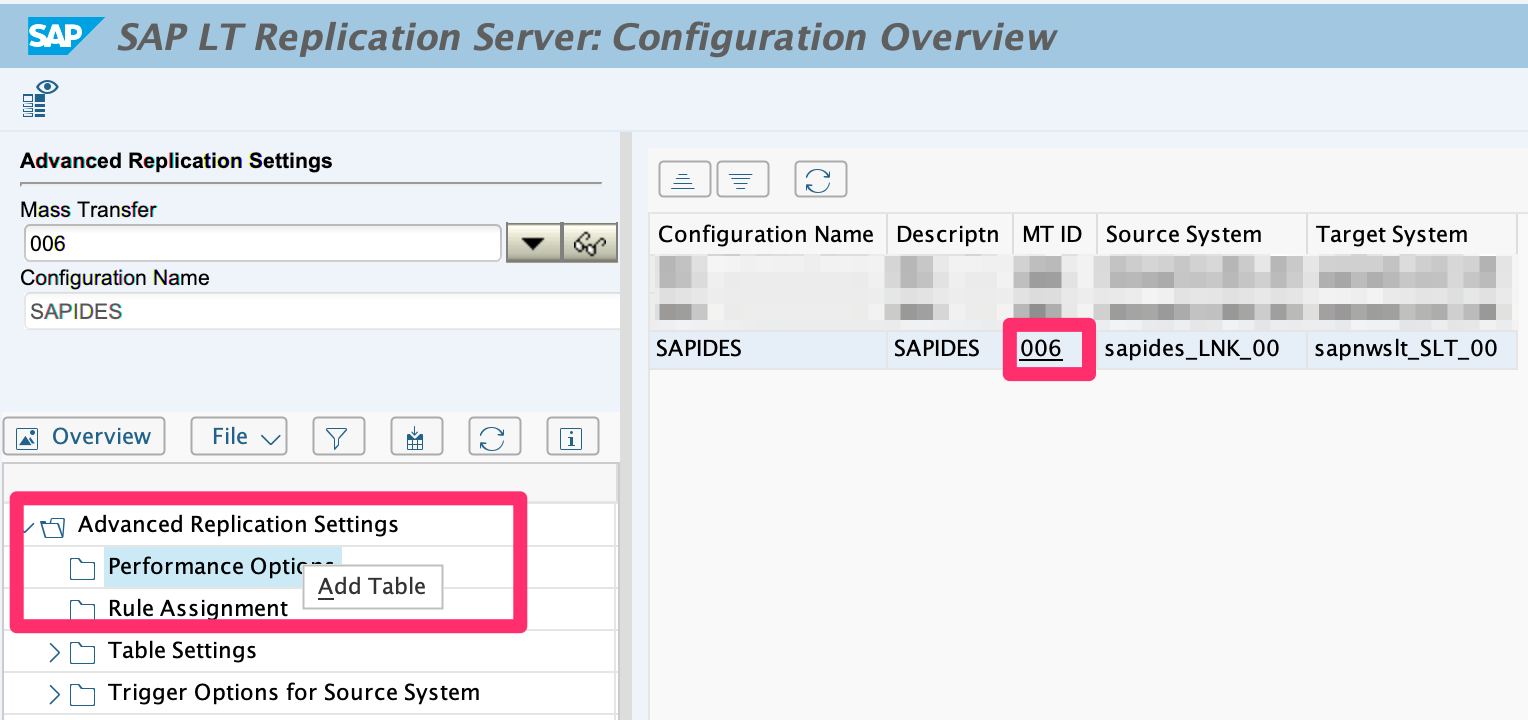The width and height of the screenshot is (1528, 720).
Task: Click the collapse all rows icon above table
Action: pos(684,180)
